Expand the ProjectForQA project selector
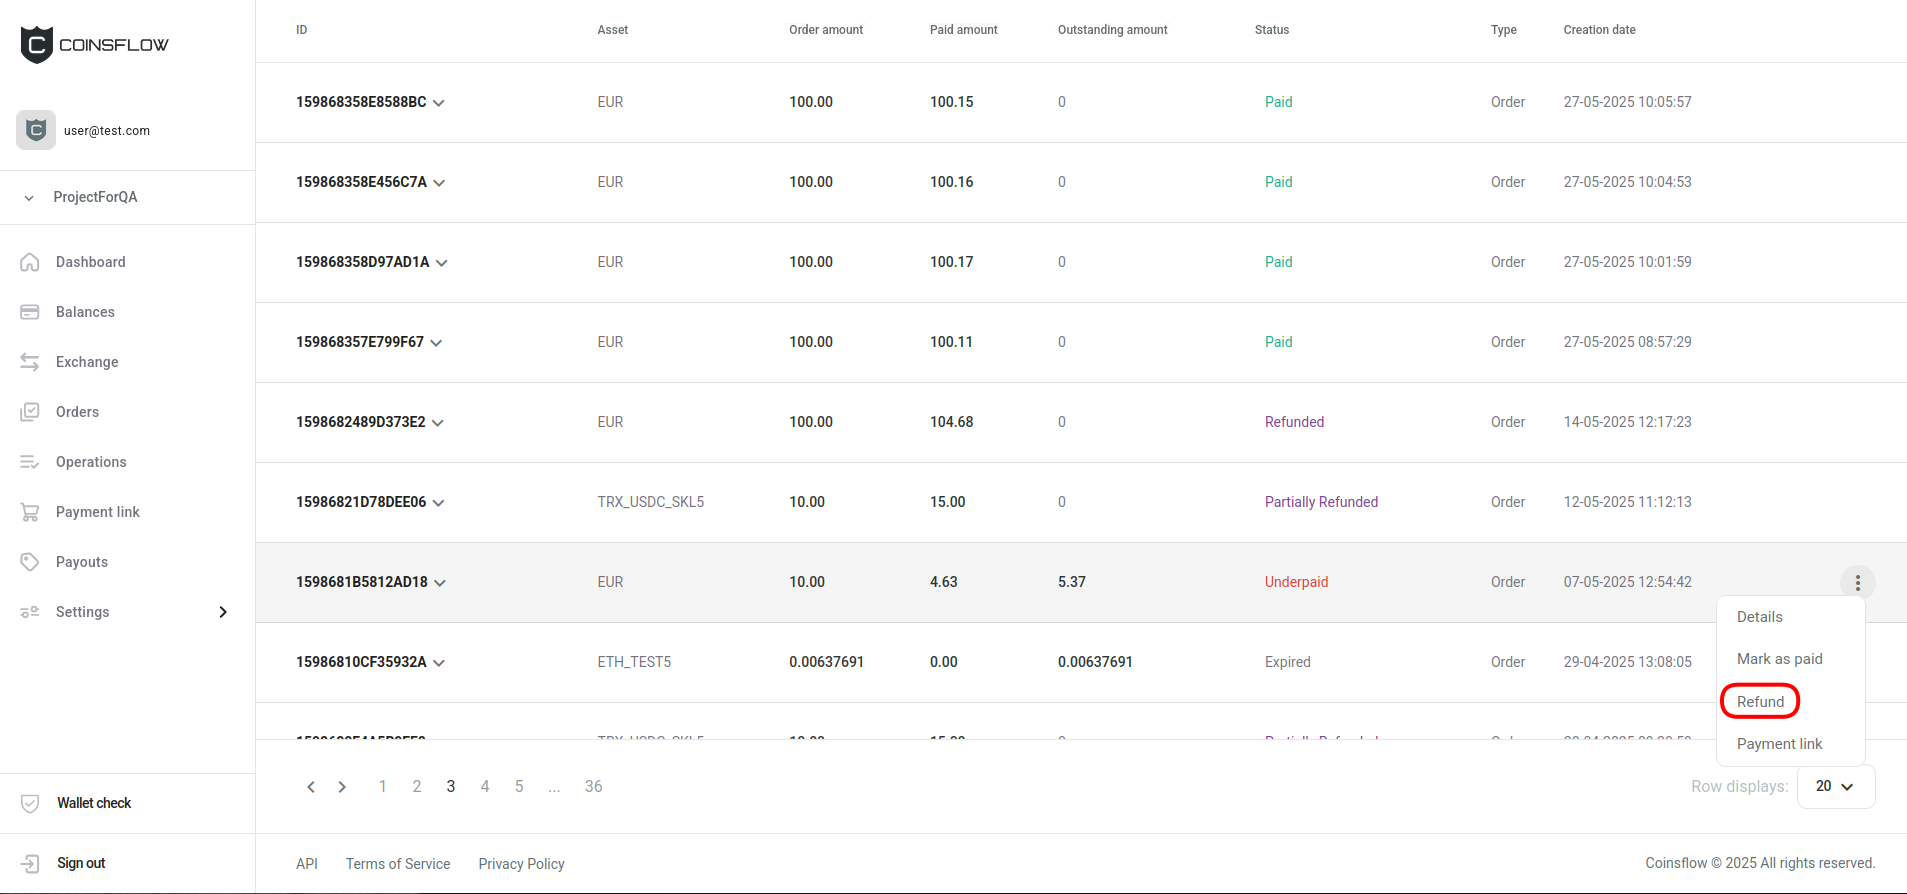1907x894 pixels. click(29, 198)
